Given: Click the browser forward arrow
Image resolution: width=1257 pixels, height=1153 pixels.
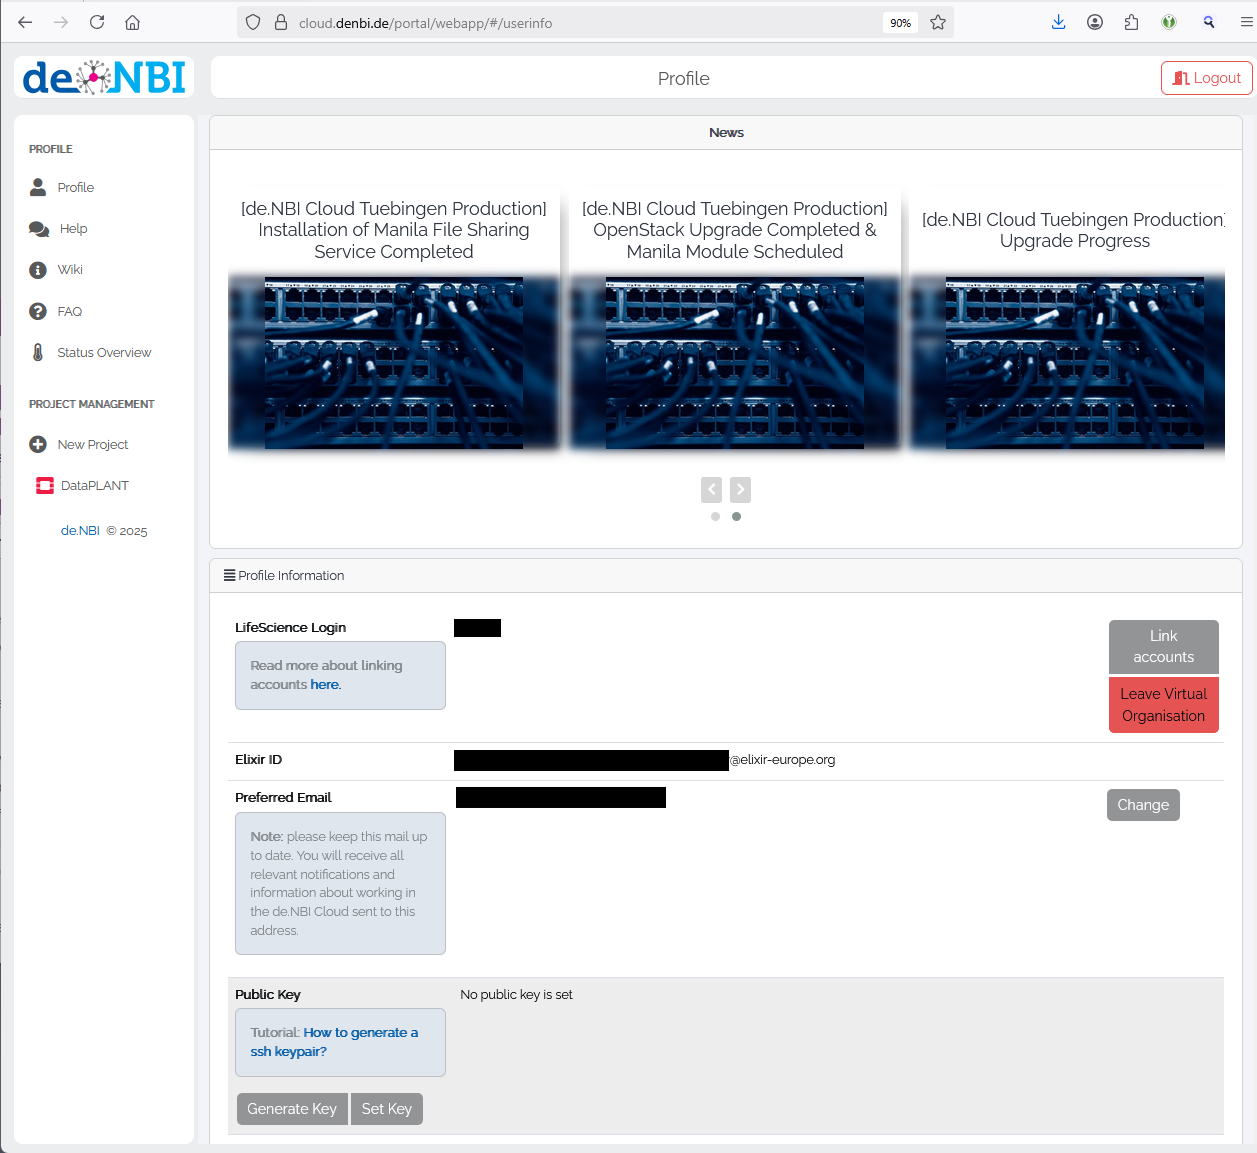Looking at the screenshot, I should [61, 22].
